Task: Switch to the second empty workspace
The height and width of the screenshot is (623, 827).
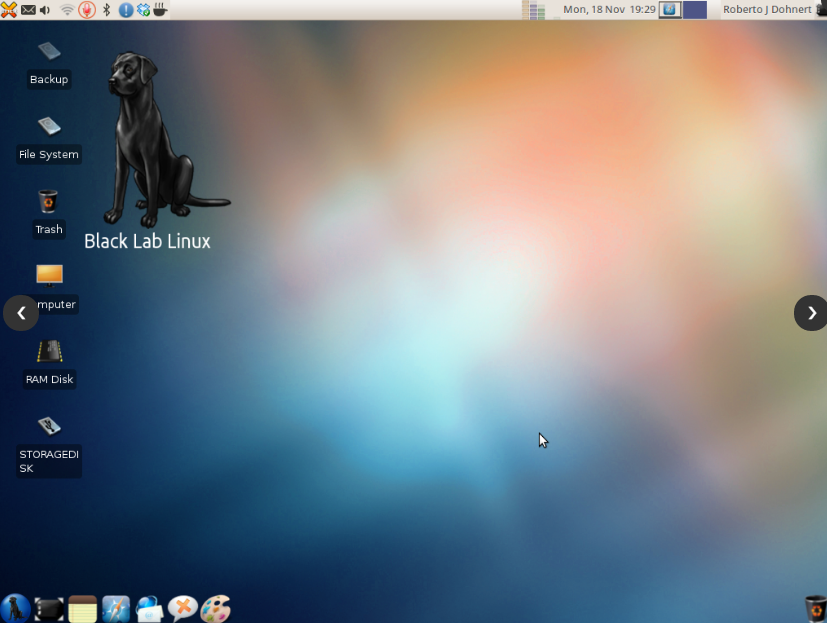Action: point(695,9)
